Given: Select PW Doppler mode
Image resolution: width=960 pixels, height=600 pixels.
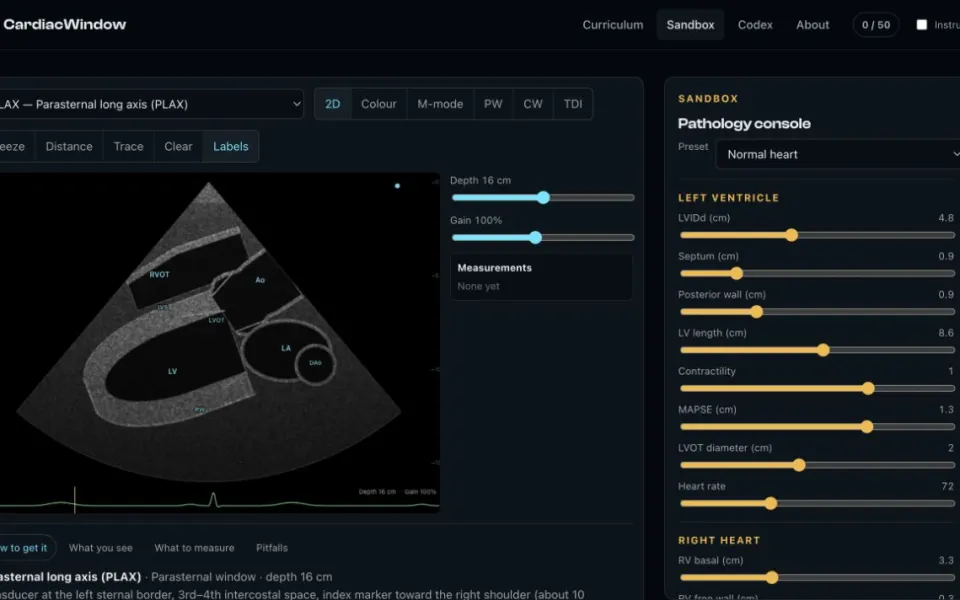Looking at the screenshot, I should coord(493,104).
